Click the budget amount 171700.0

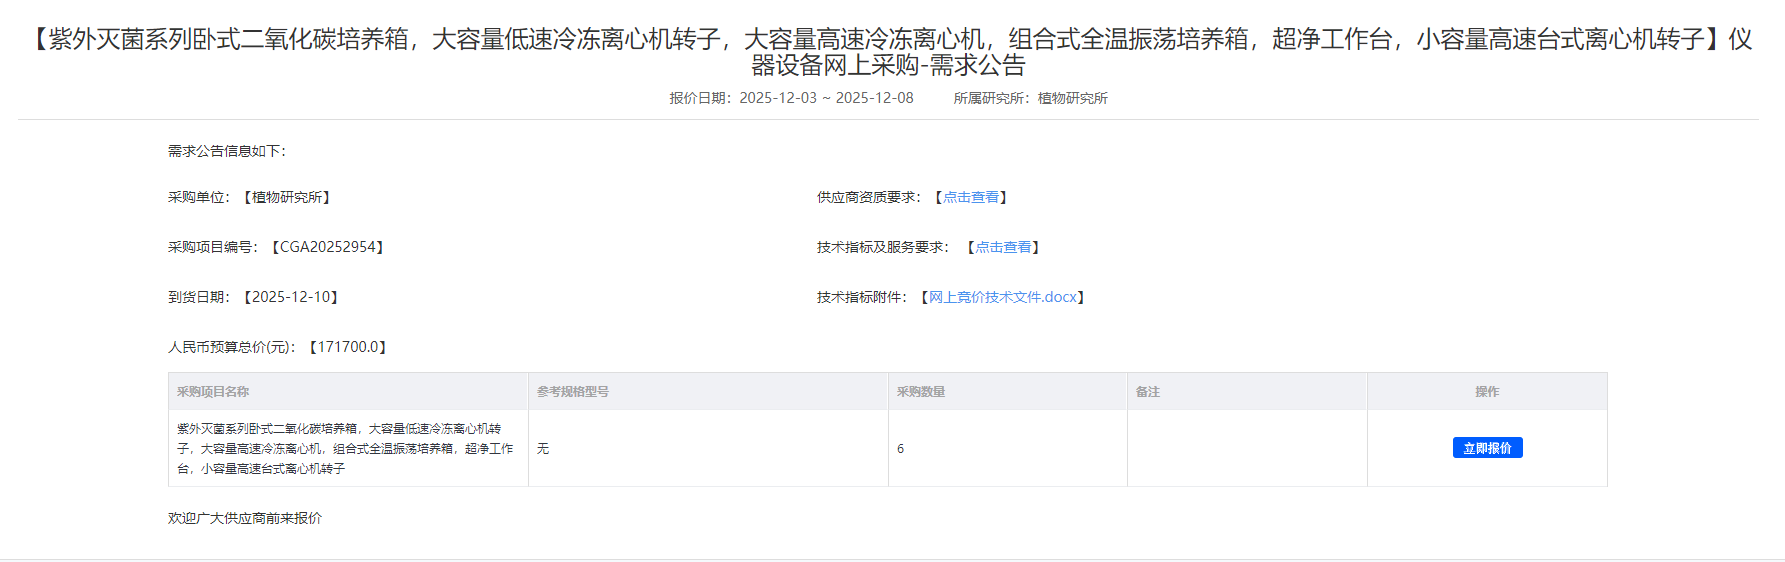[x=347, y=347]
